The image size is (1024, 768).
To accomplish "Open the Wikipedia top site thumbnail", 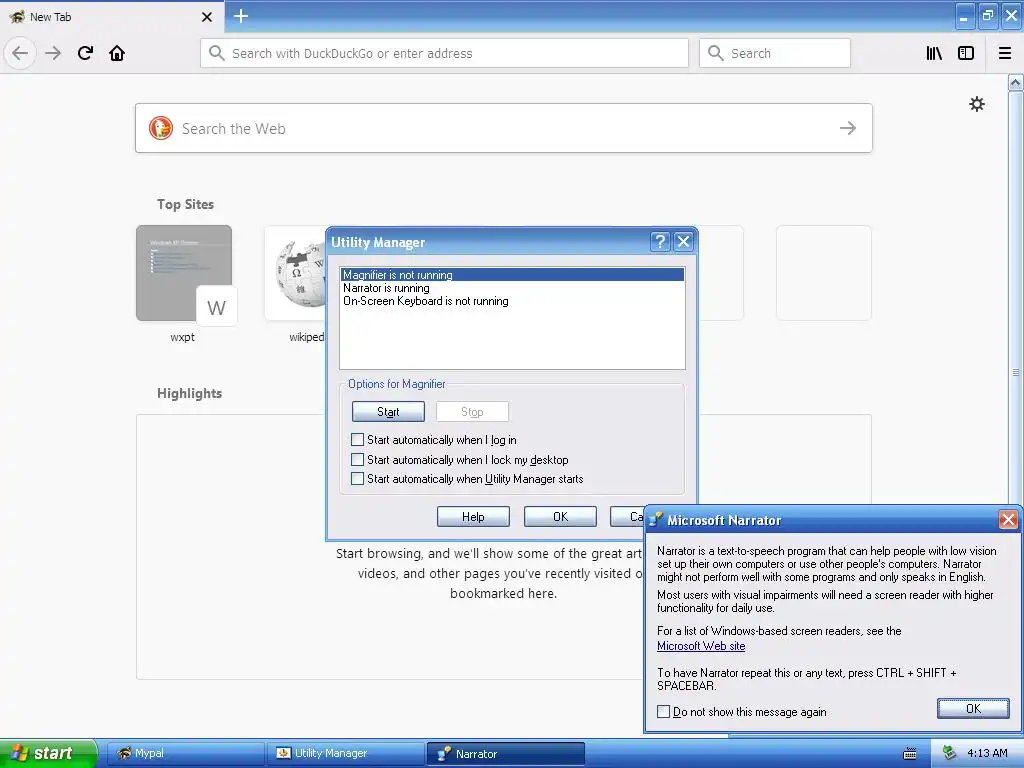I will 295,273.
